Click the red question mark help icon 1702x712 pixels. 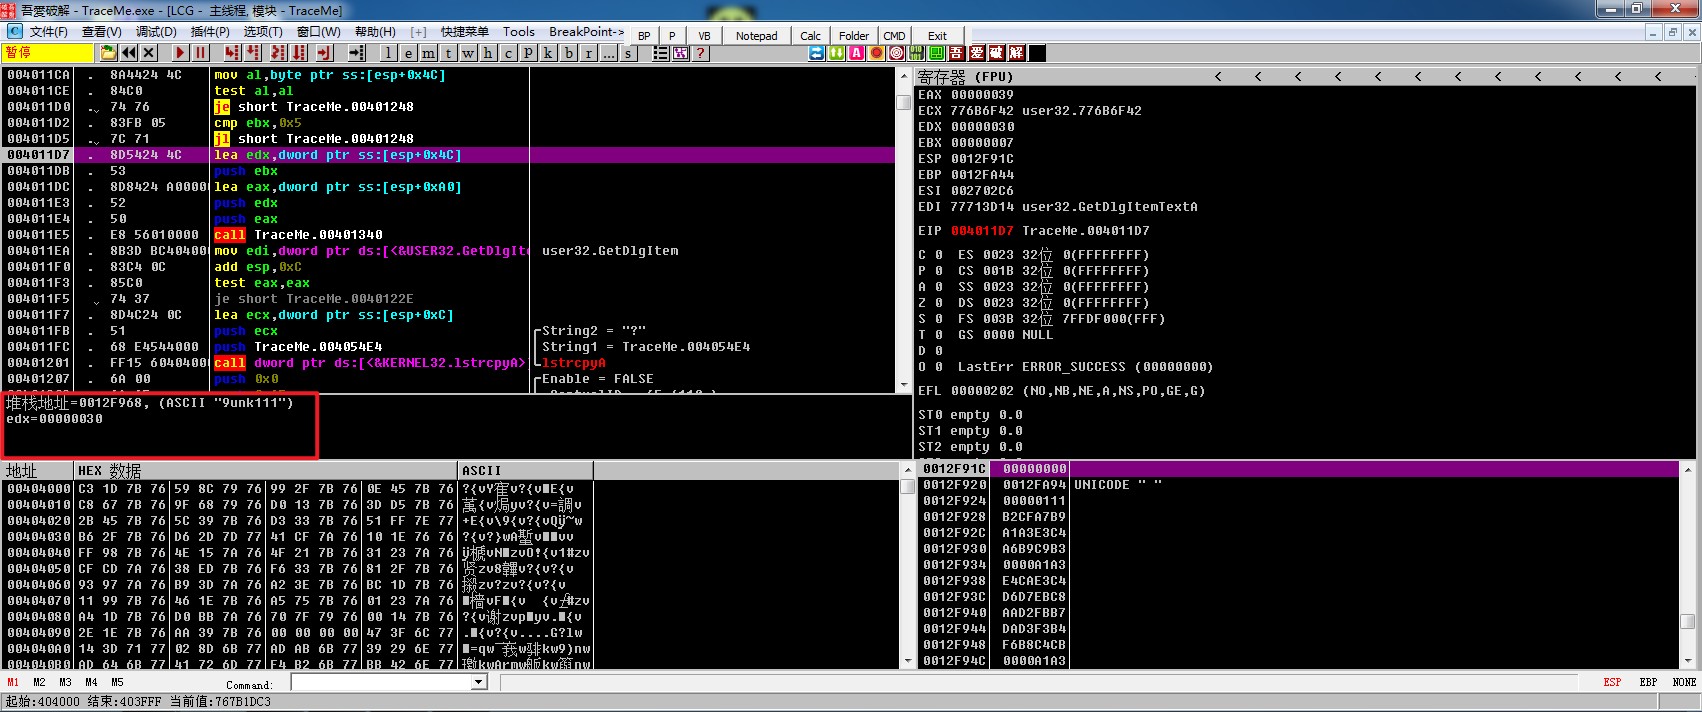tap(701, 53)
